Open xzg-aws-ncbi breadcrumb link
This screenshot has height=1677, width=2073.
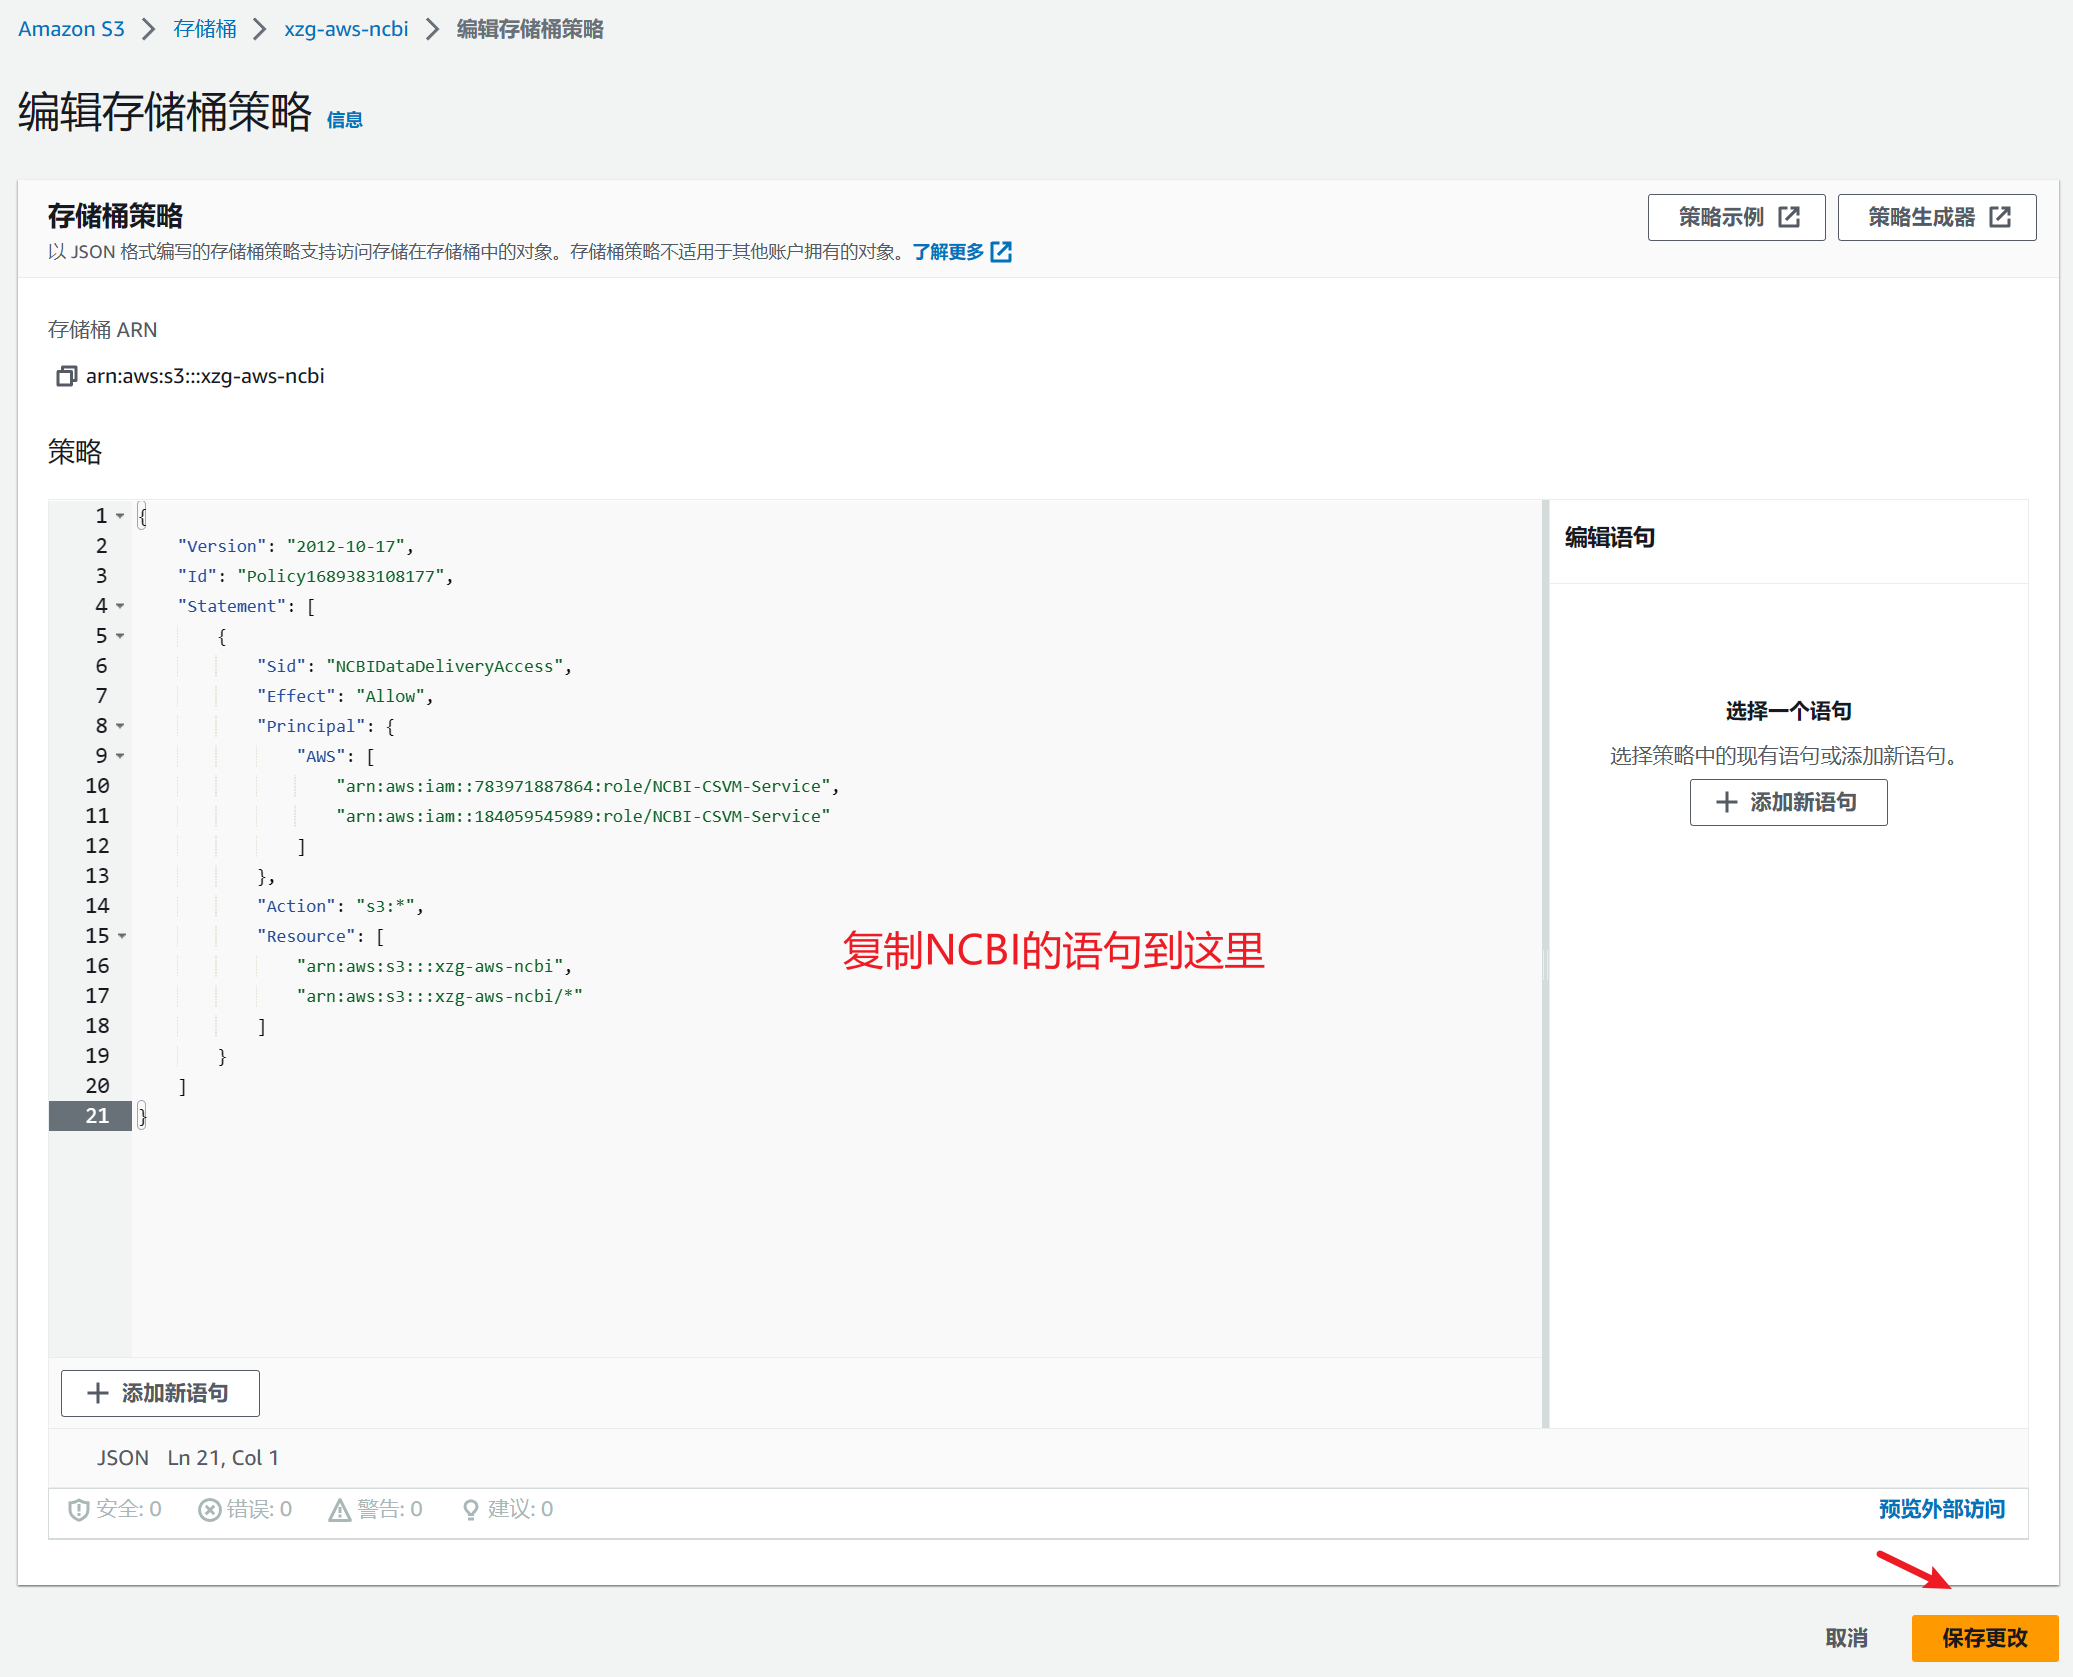346,29
